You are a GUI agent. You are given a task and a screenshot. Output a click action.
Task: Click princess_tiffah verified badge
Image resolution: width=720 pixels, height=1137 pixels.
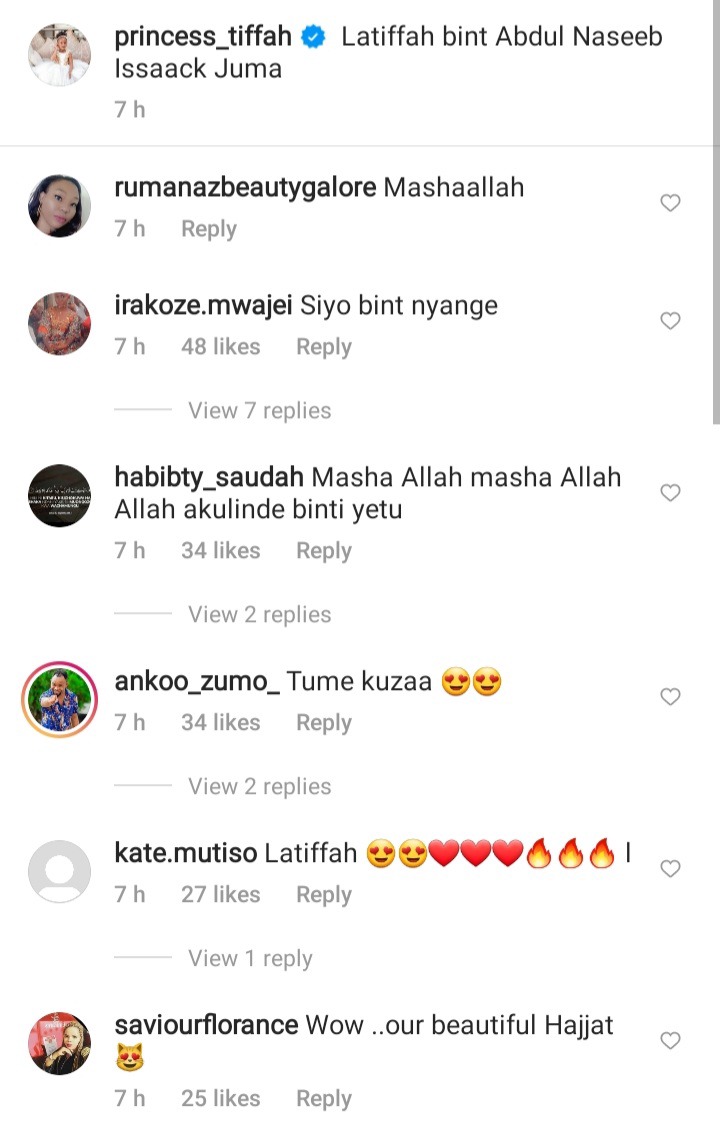click(313, 37)
